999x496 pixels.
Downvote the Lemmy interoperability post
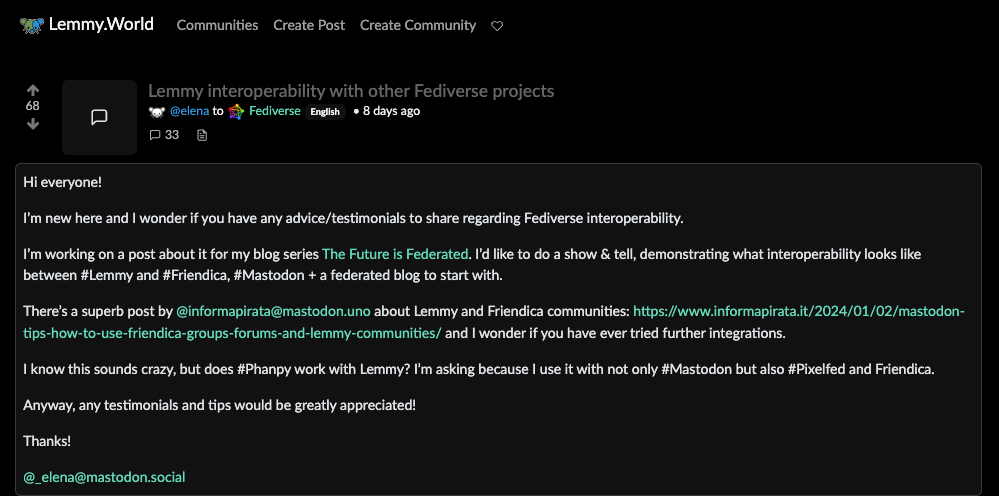click(x=33, y=124)
